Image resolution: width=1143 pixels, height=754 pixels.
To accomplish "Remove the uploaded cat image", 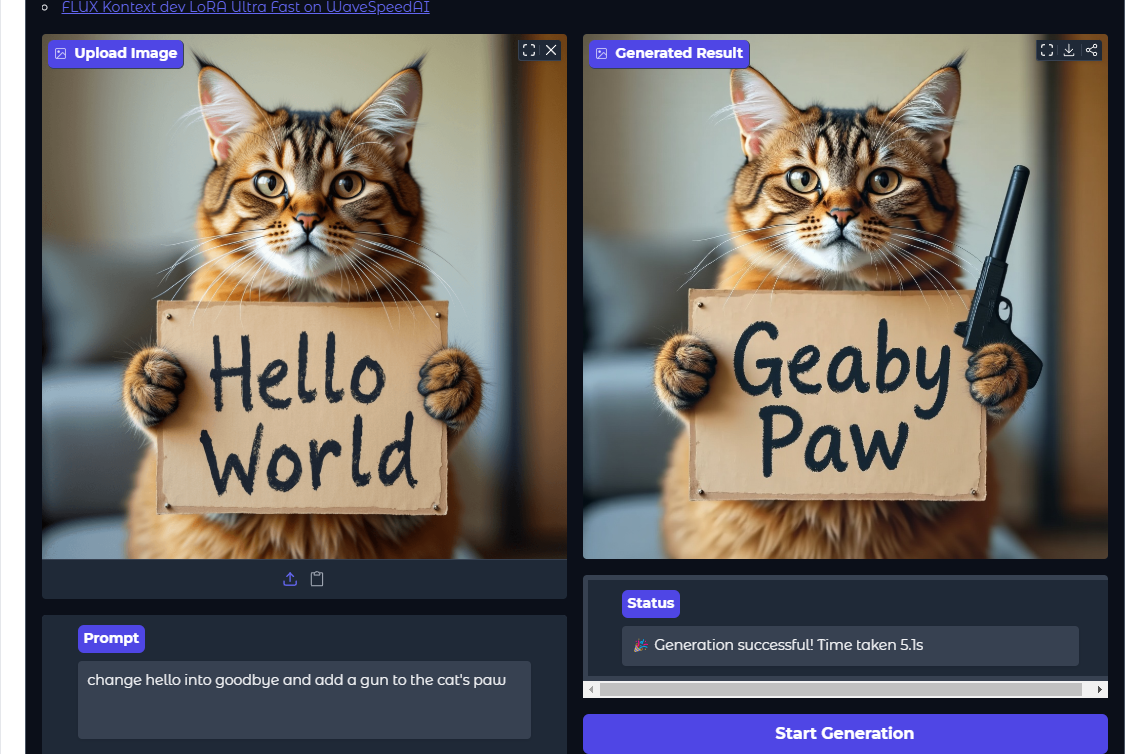I will 551,50.
